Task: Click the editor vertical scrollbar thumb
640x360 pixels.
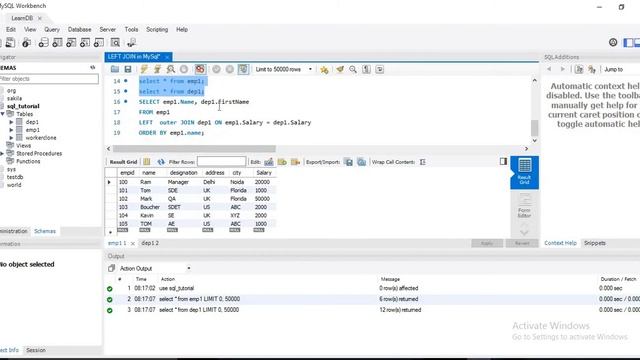Action: click(534, 128)
